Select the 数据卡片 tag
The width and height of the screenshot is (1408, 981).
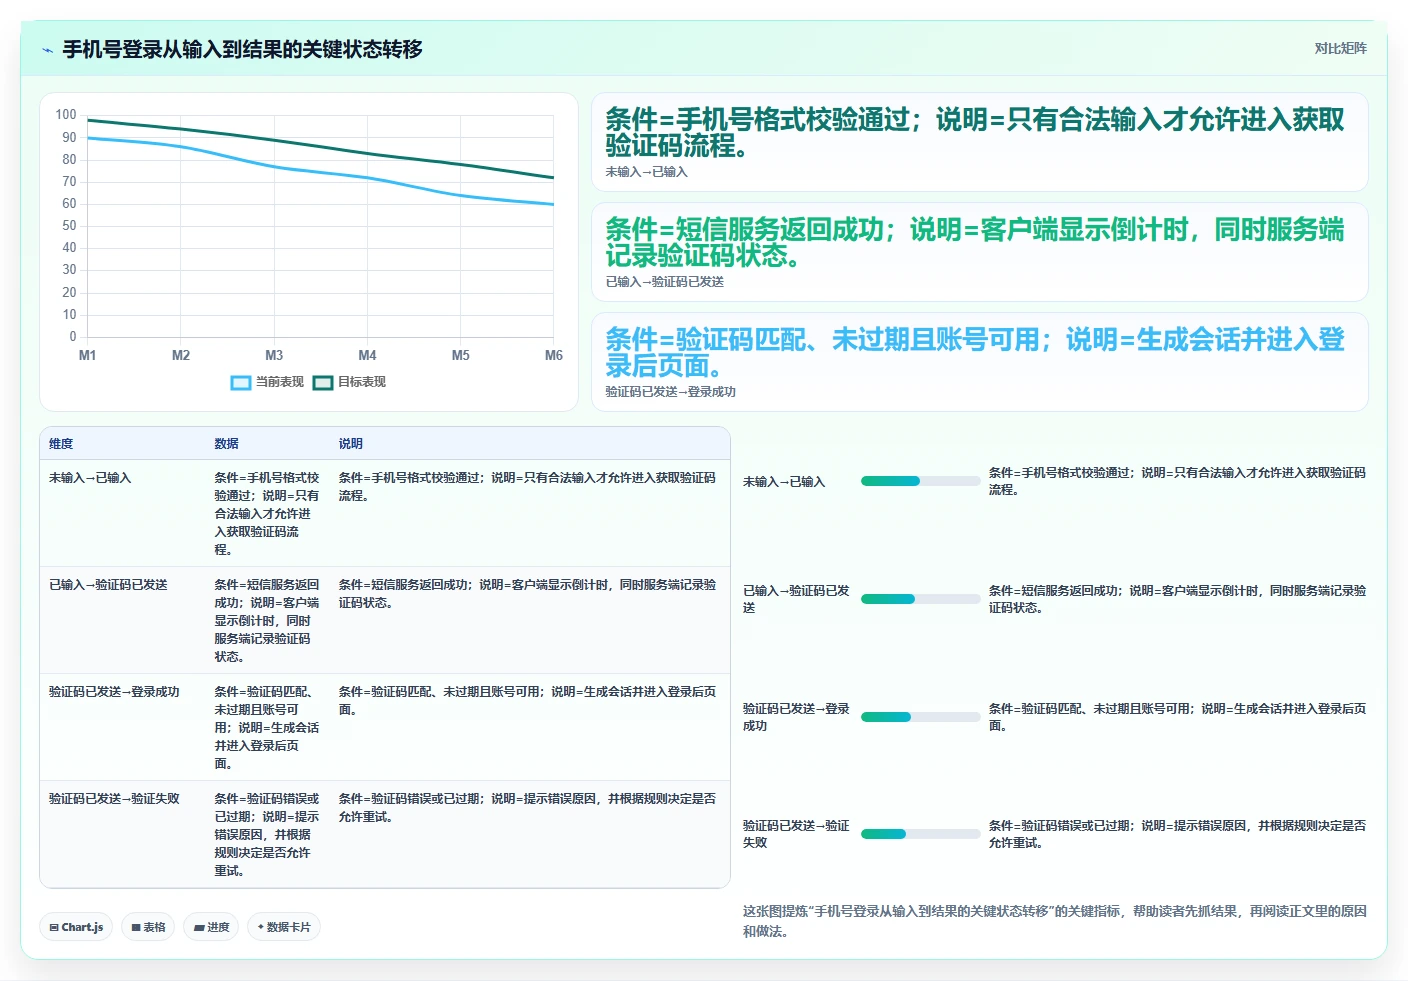[x=284, y=927]
